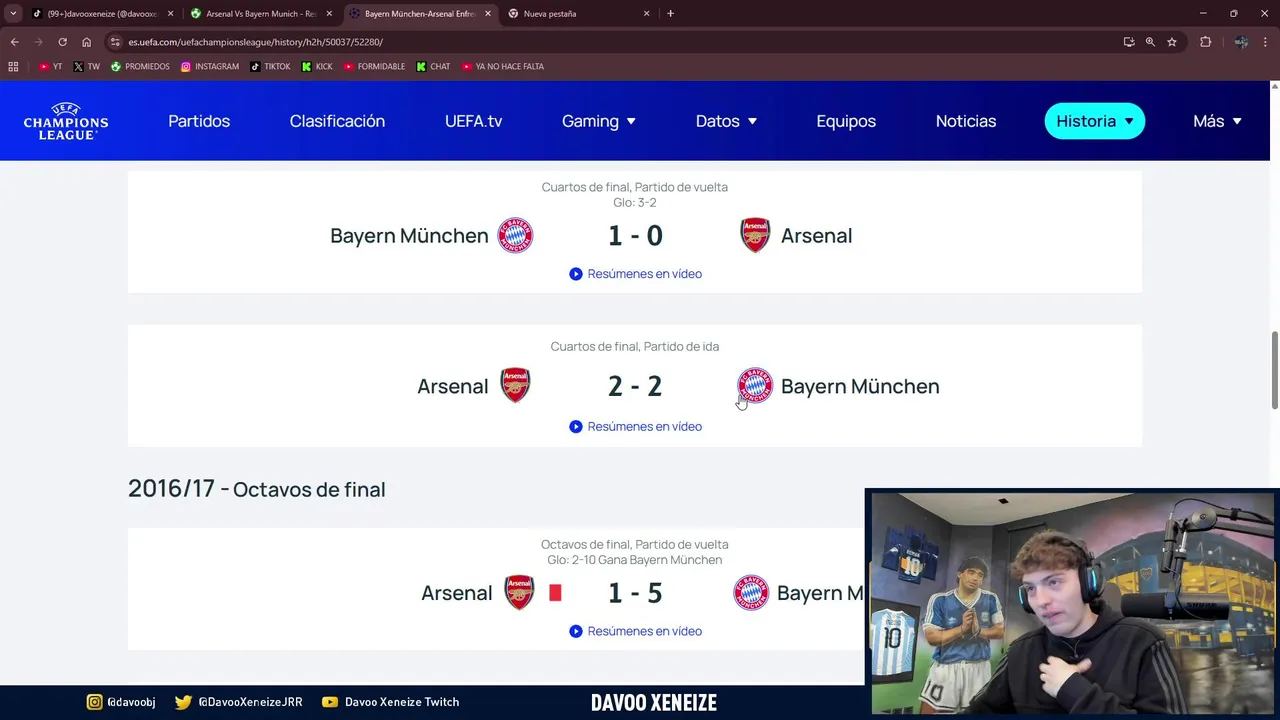
Task: Click the Arsenal crest in the 2-2 match
Action: pyautogui.click(x=515, y=386)
